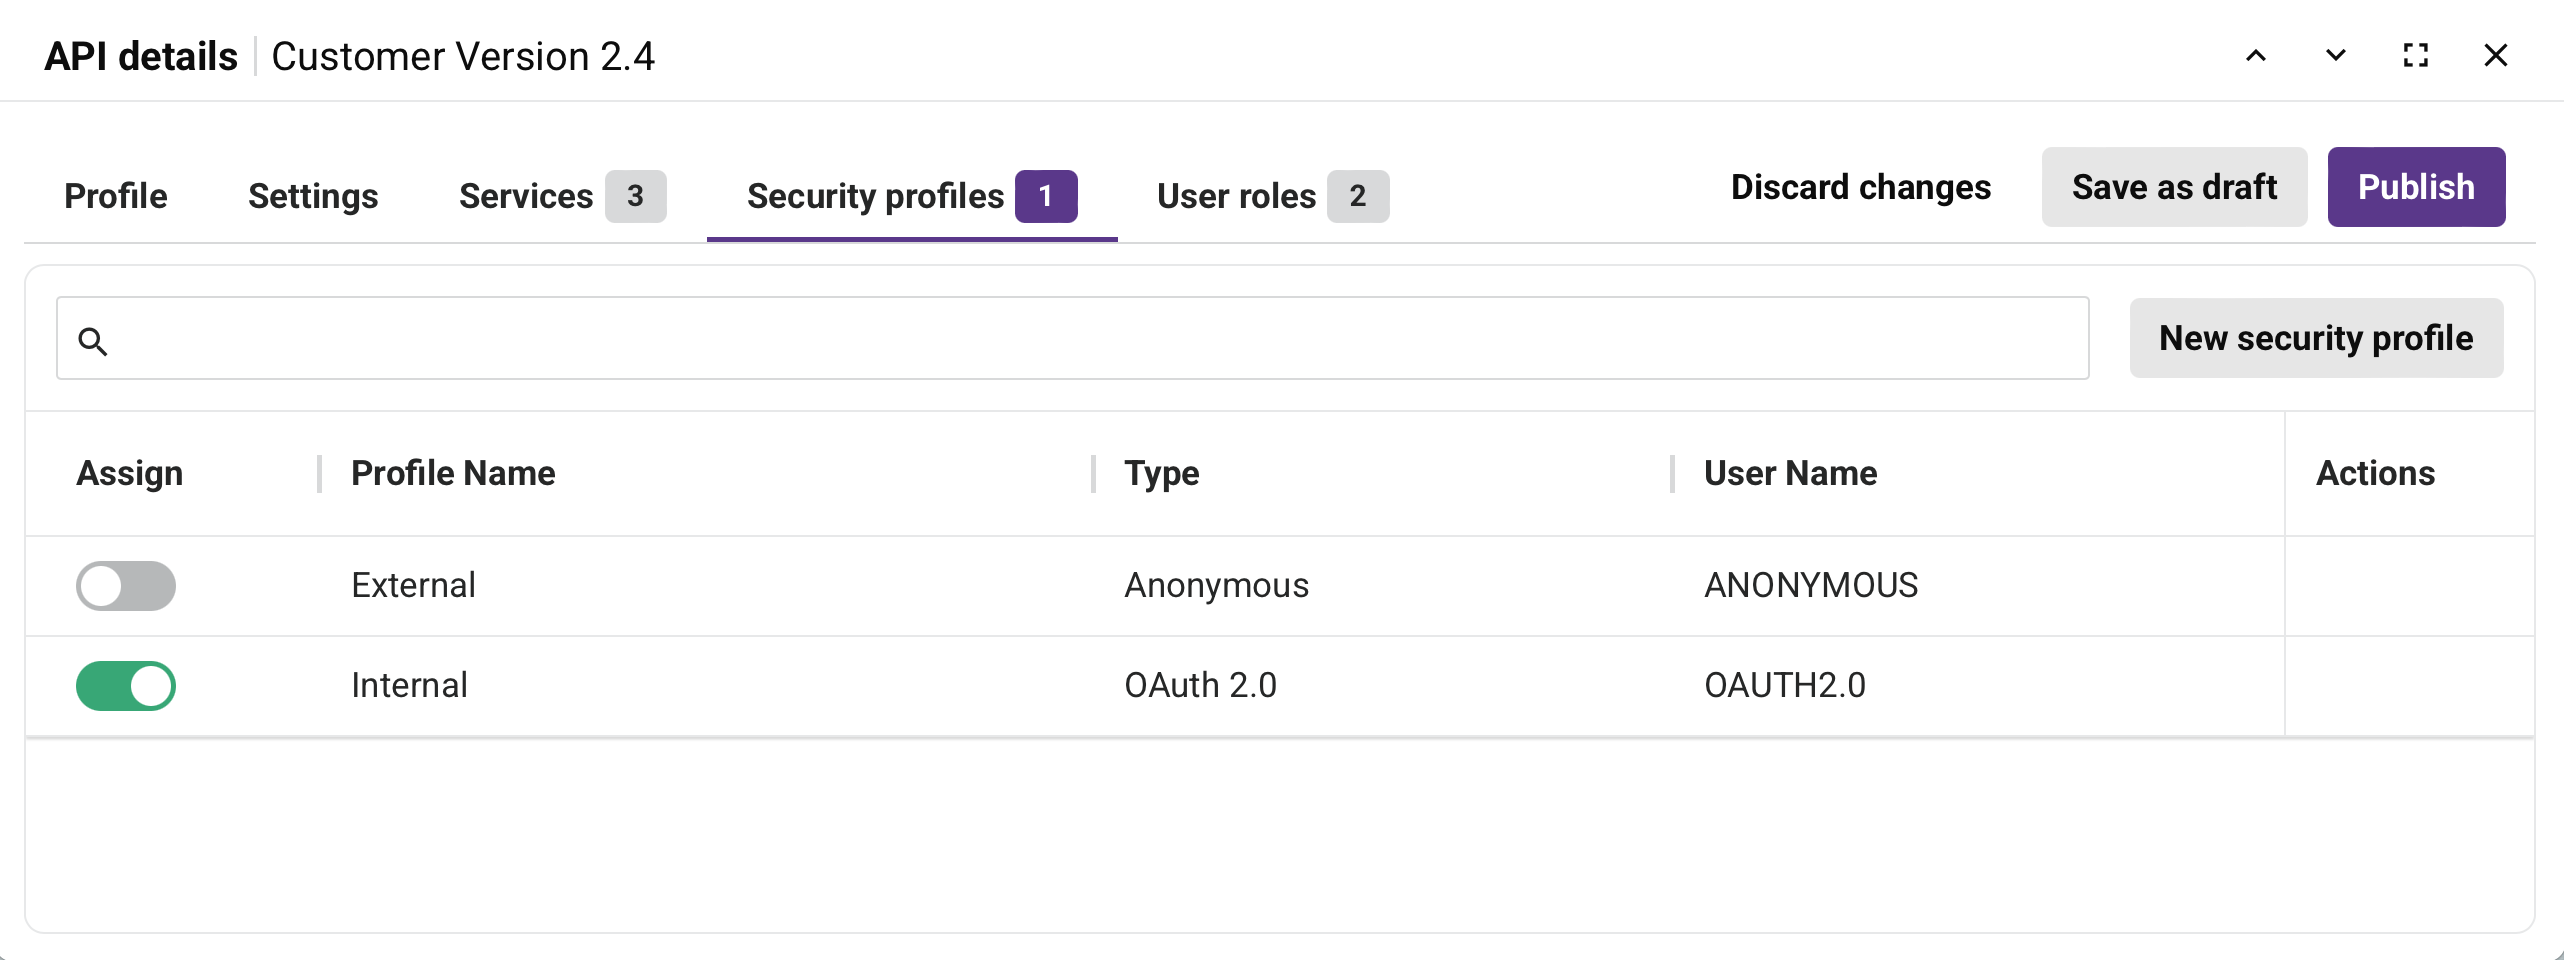Select the Profile tab
Image resolution: width=2564 pixels, height=960 pixels.
(x=115, y=196)
